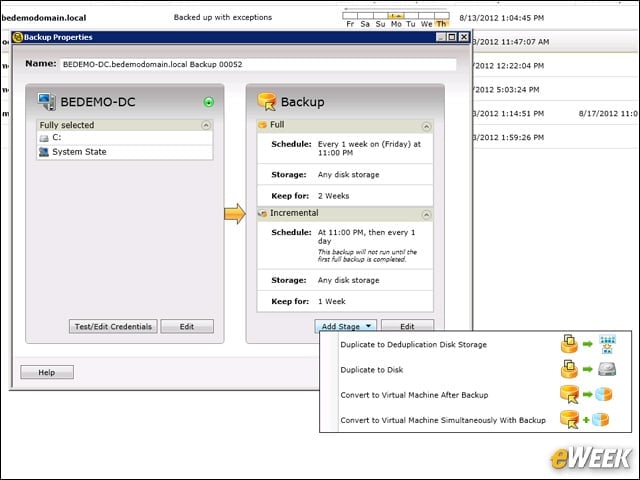Choose Duplicate to Disk

[371, 370]
